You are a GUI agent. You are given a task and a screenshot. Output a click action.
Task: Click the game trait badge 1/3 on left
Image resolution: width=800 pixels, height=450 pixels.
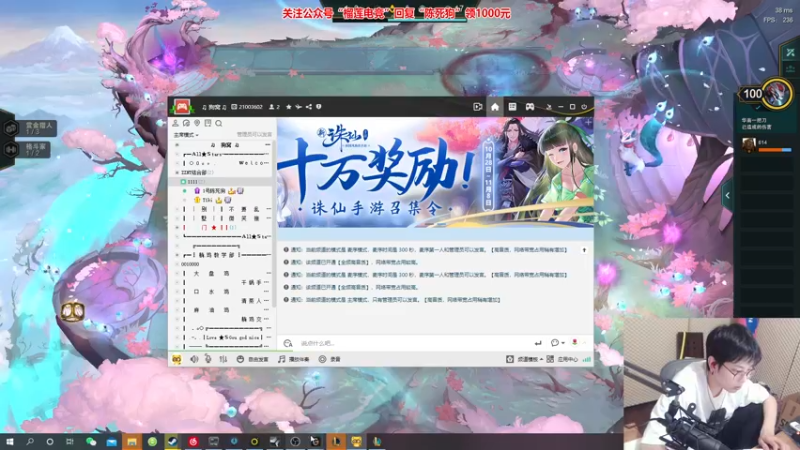pyautogui.click(x=29, y=128)
